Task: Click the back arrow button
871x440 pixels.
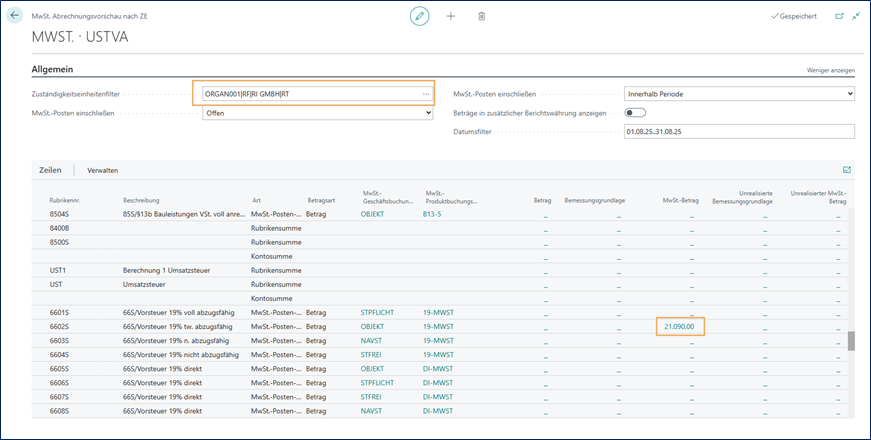Action: [14, 16]
